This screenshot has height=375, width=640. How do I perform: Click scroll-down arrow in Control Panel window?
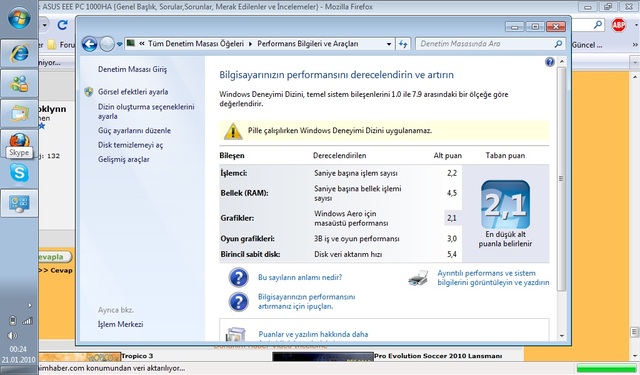pyautogui.click(x=562, y=335)
